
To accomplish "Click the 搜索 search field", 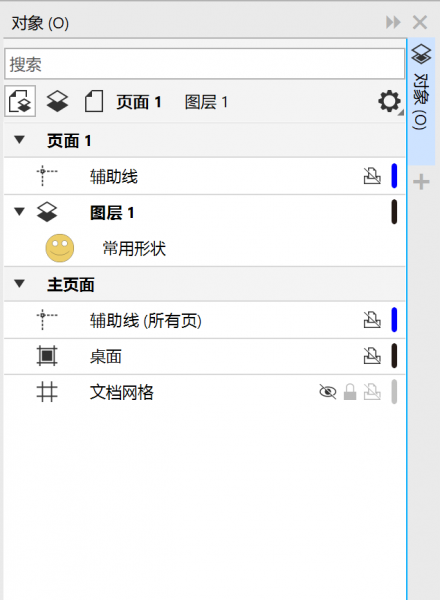I will pos(204,64).
